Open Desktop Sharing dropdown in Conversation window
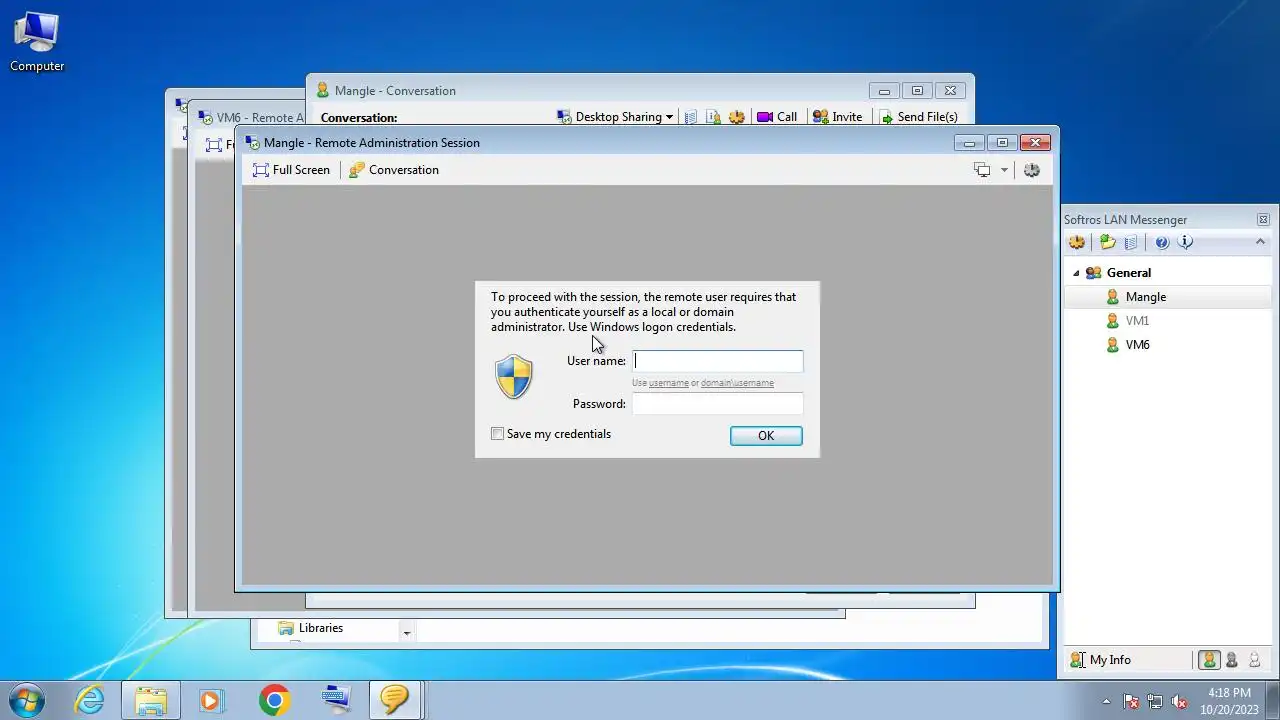 click(615, 117)
